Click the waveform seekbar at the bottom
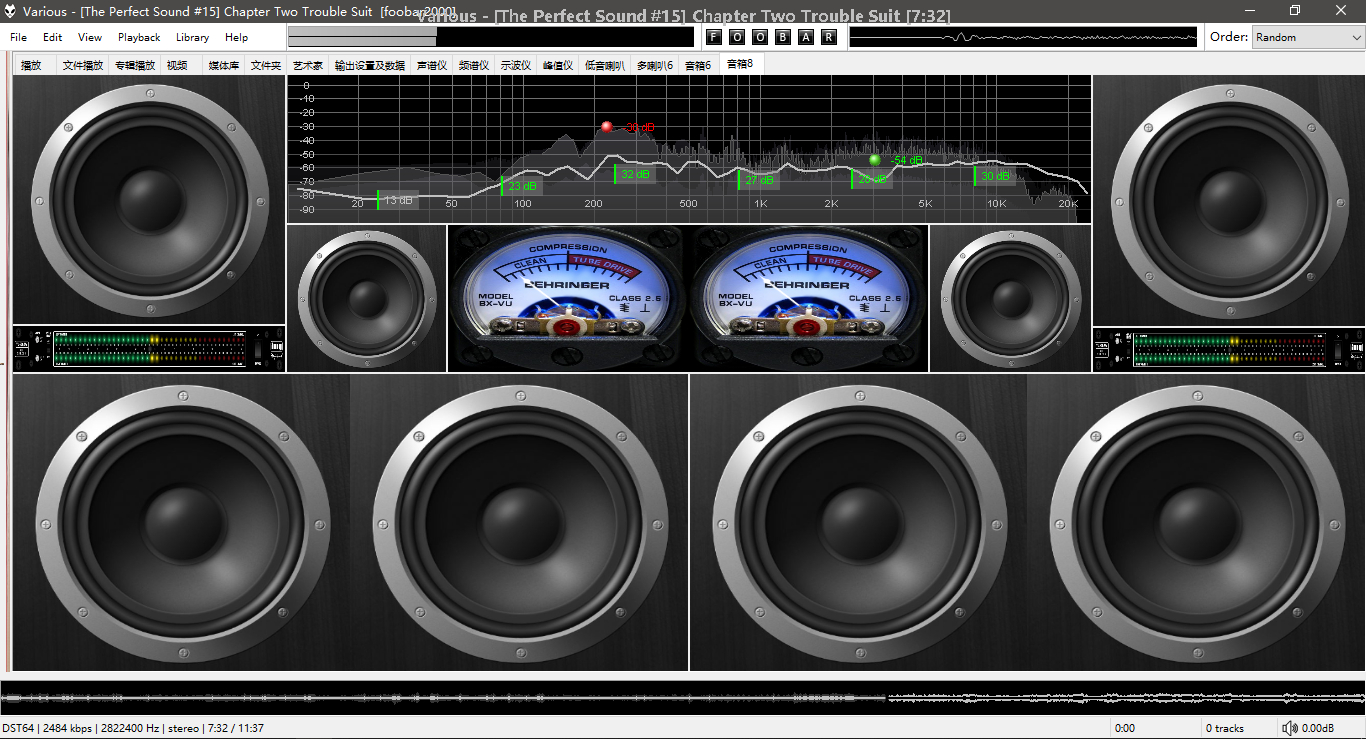 point(683,697)
